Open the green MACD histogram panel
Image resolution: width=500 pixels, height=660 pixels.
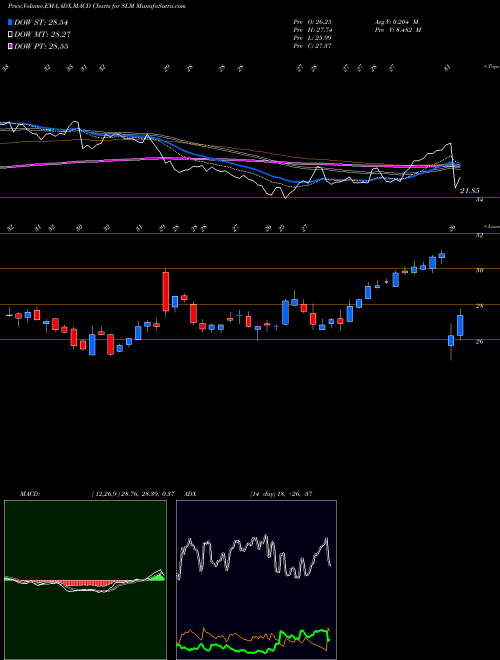pyautogui.click(x=85, y=580)
